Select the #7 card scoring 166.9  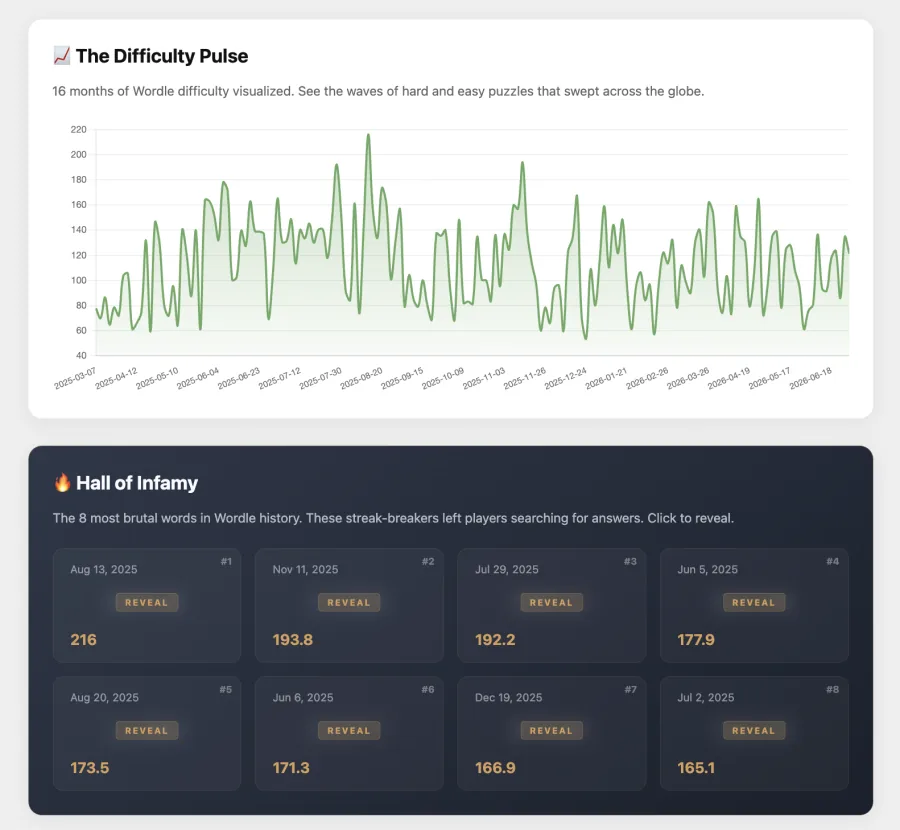[x=552, y=733]
